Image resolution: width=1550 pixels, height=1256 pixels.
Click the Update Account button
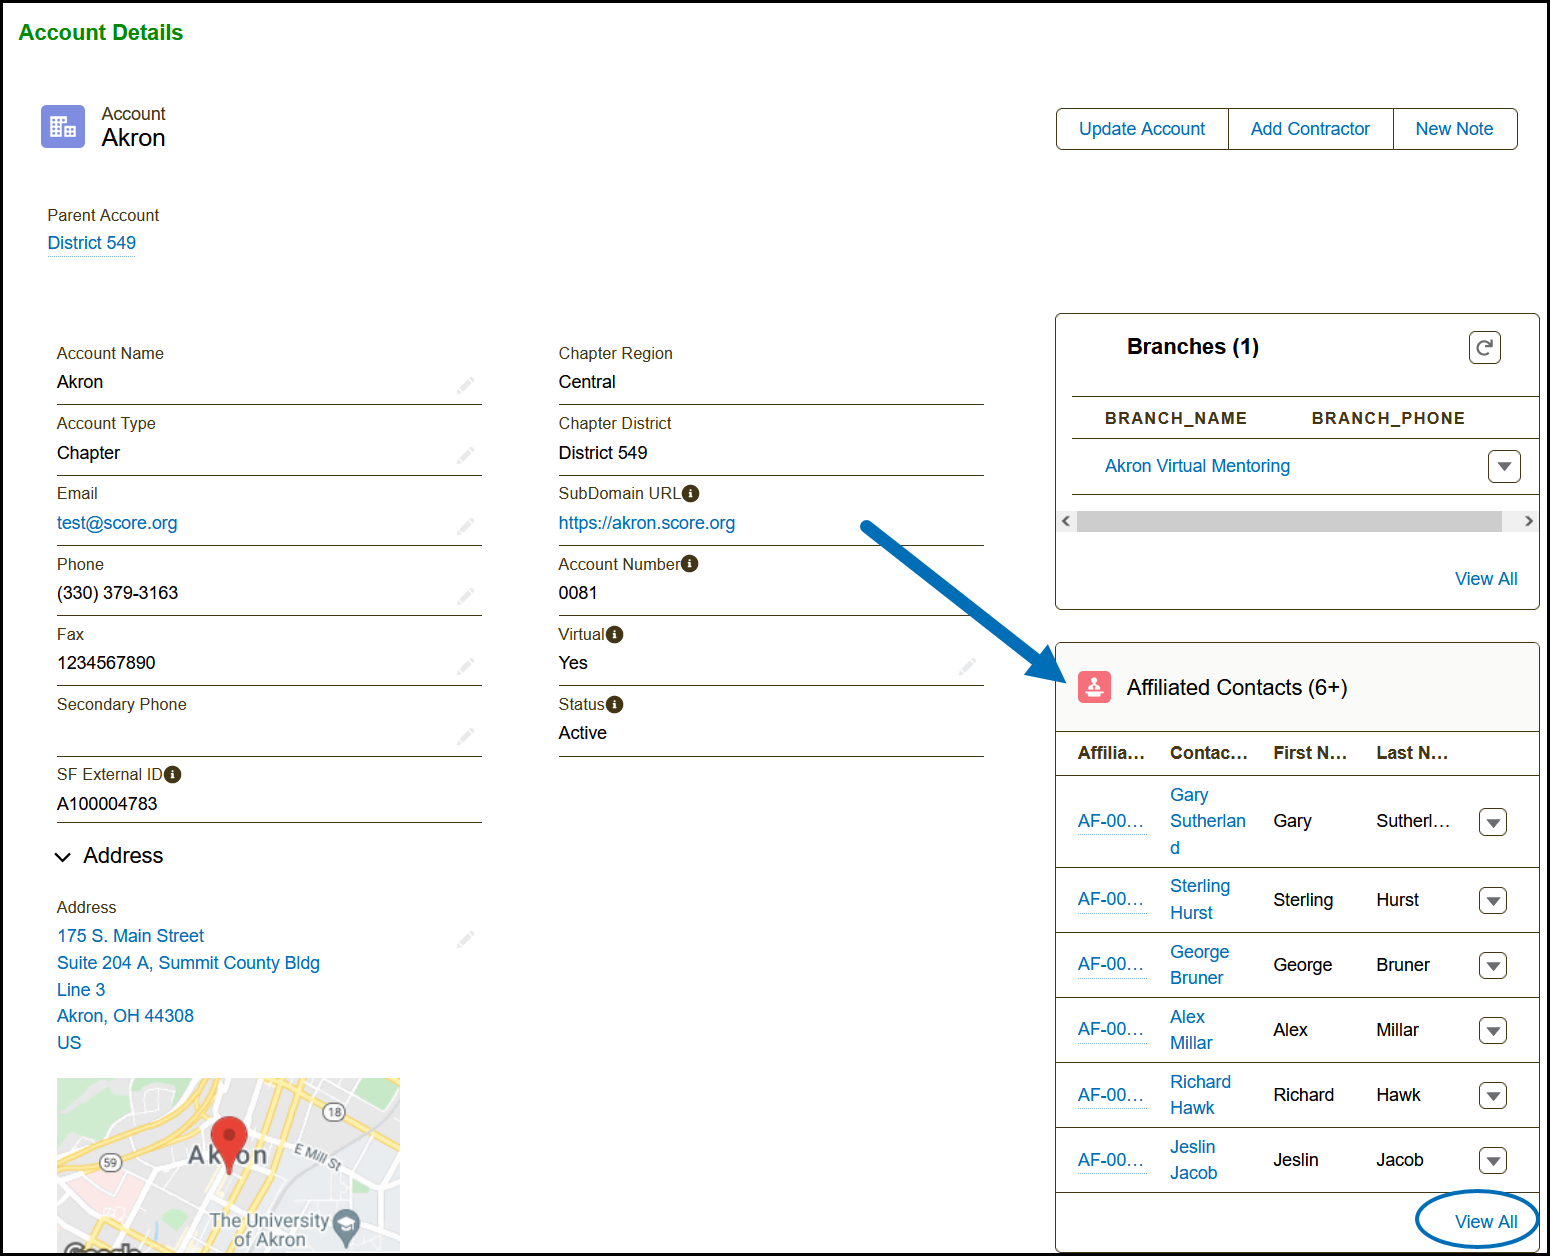1141,129
